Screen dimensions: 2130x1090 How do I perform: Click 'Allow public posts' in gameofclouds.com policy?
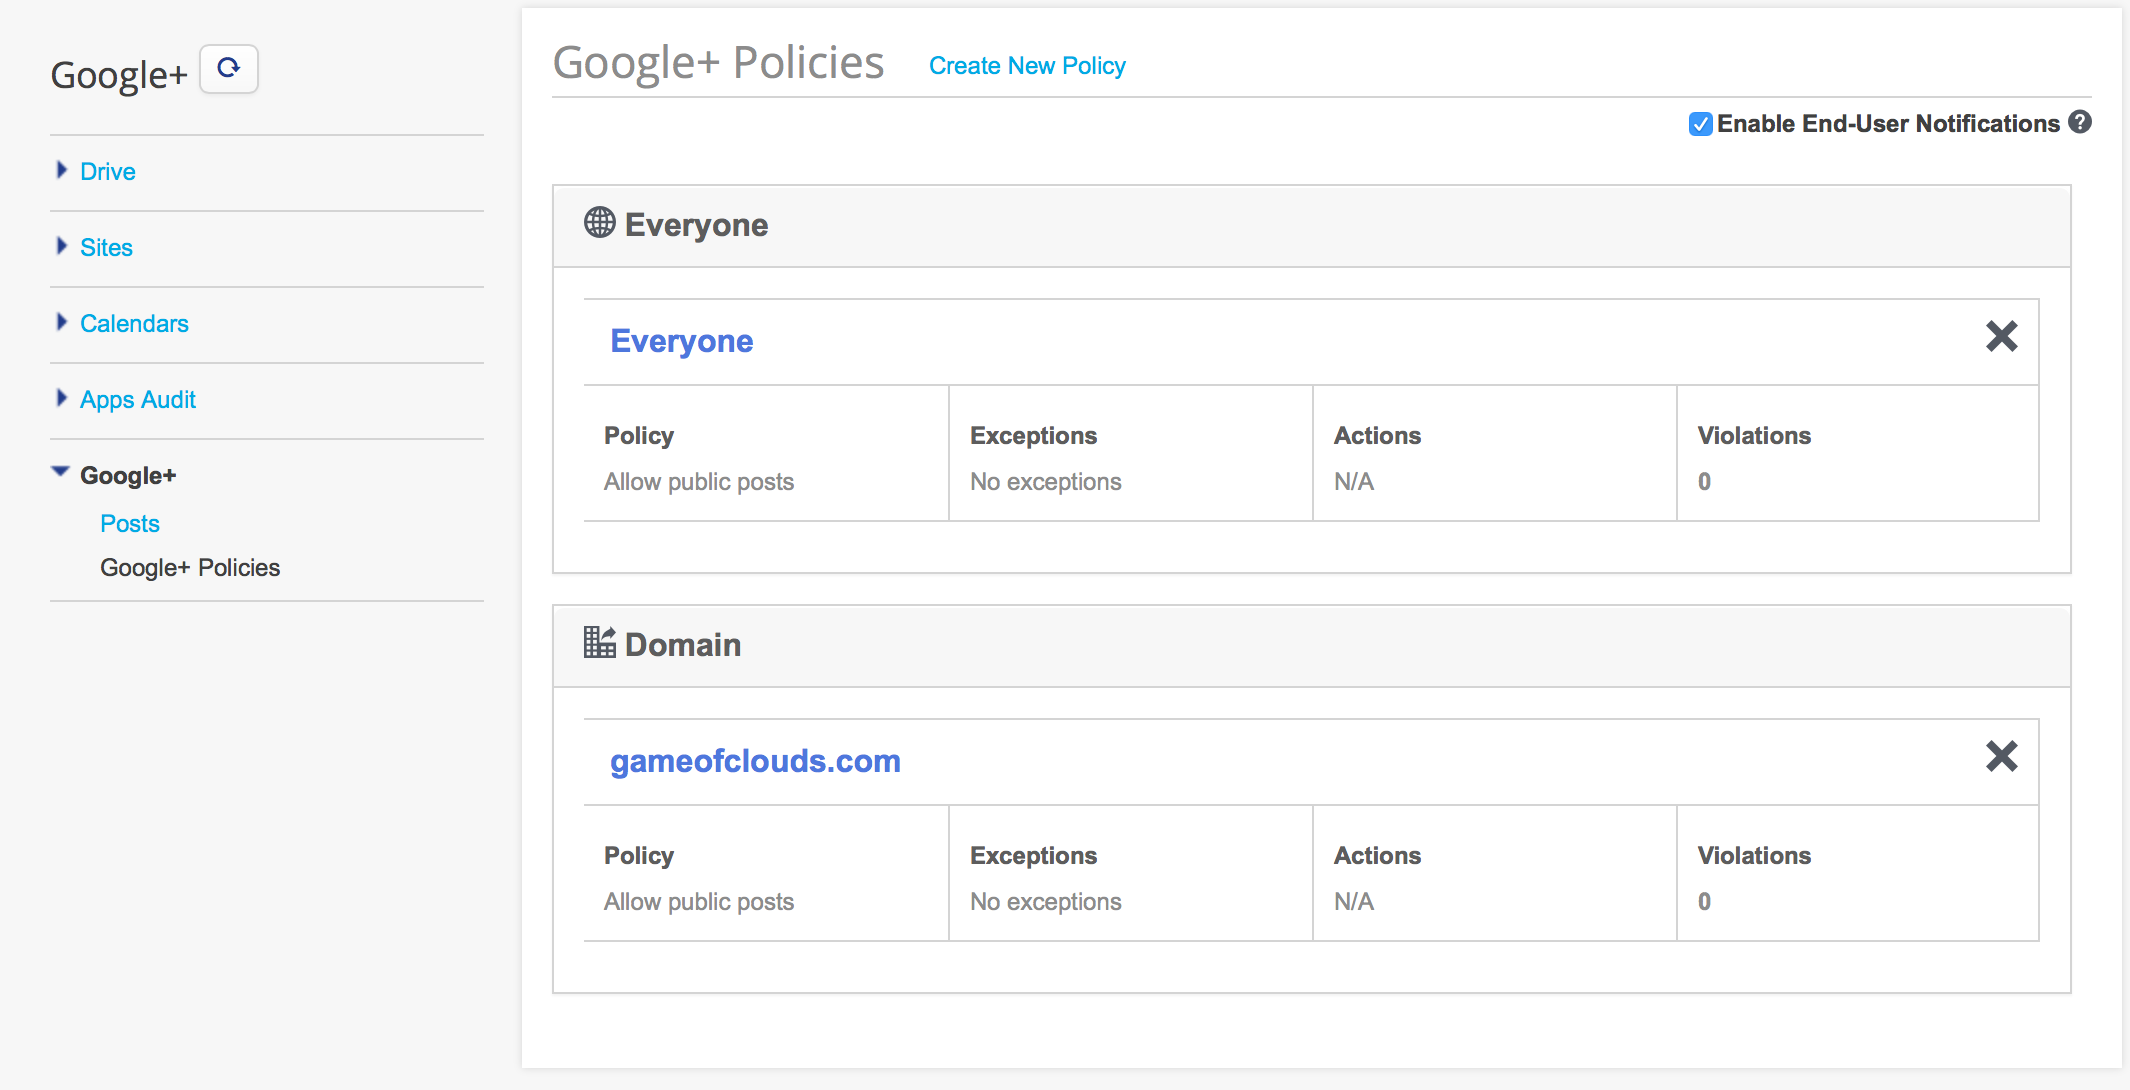(x=699, y=902)
